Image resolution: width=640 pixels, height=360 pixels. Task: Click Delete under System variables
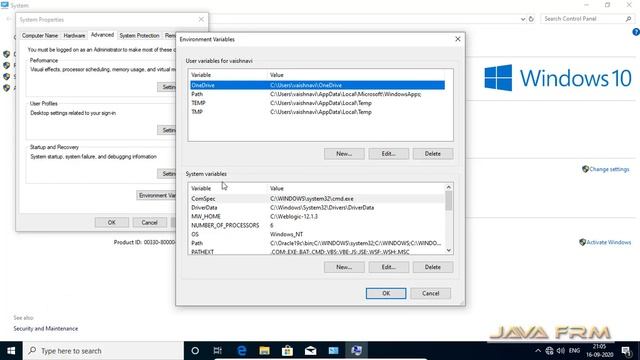click(x=433, y=267)
